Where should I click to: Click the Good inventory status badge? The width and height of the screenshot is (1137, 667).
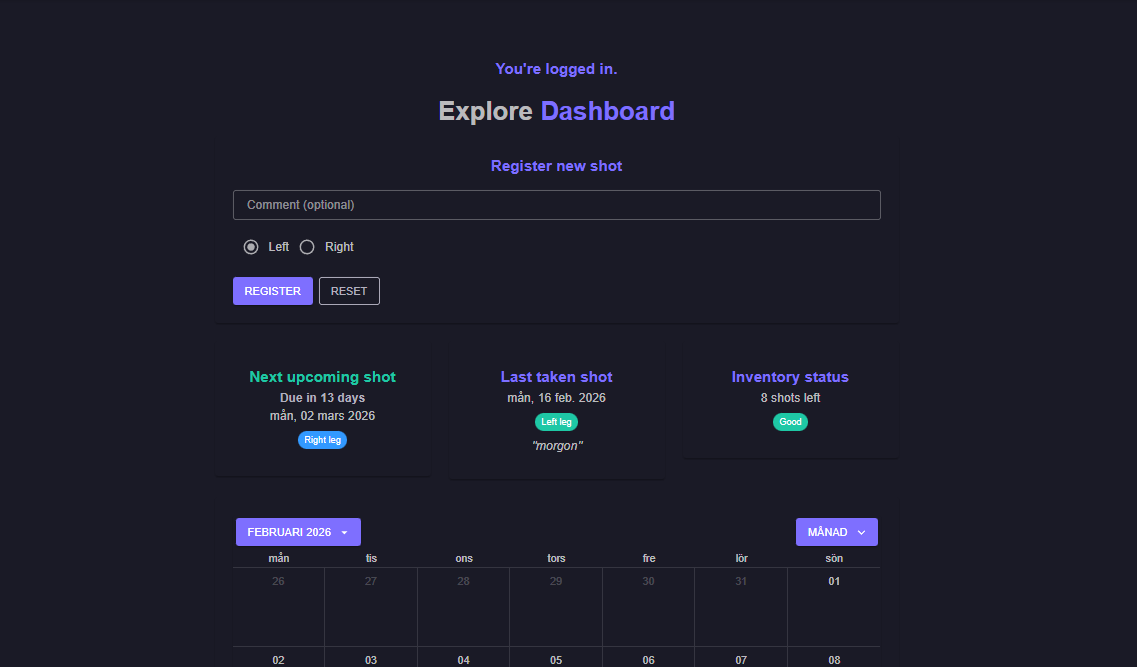click(790, 422)
